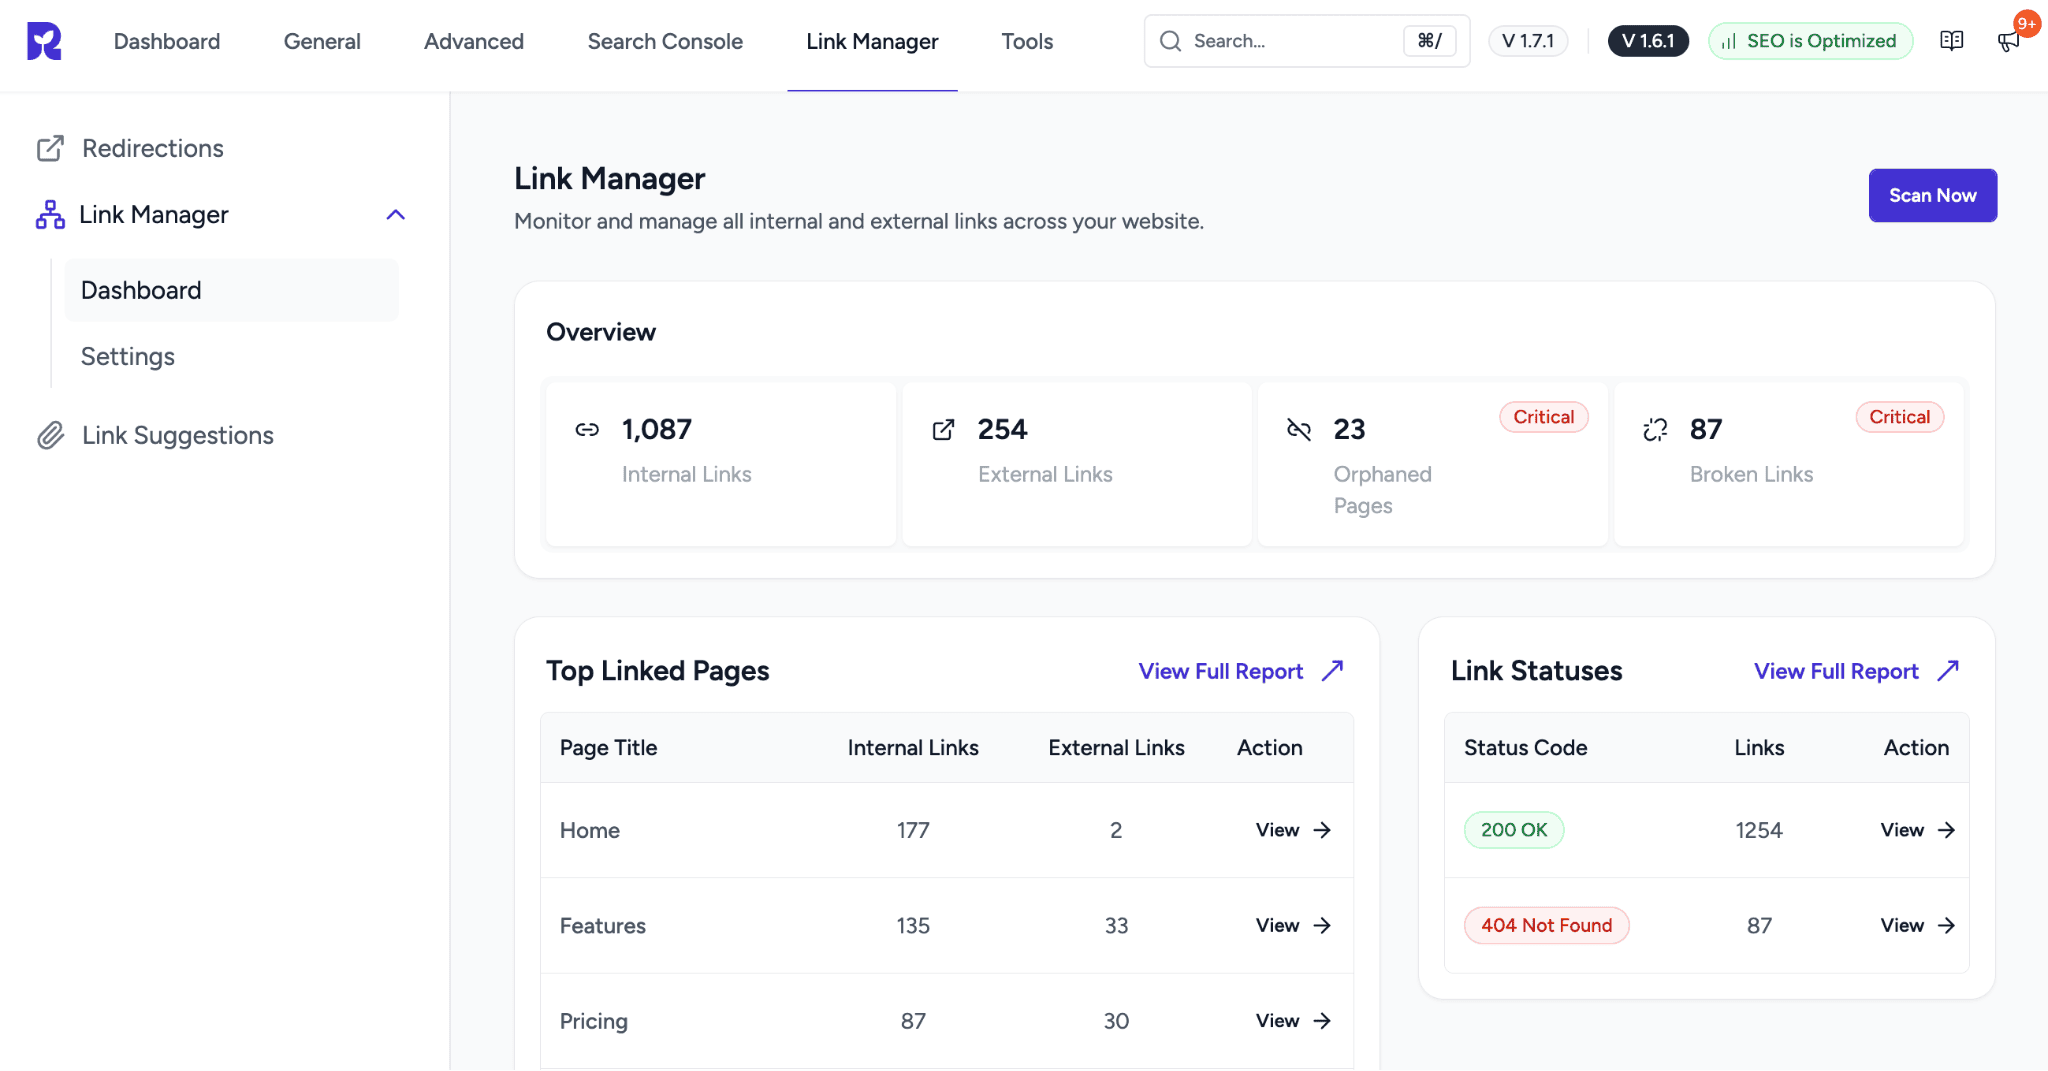This screenshot has height=1071, width=2048.
Task: Click the 9+ notification badge
Action: click(x=2026, y=24)
